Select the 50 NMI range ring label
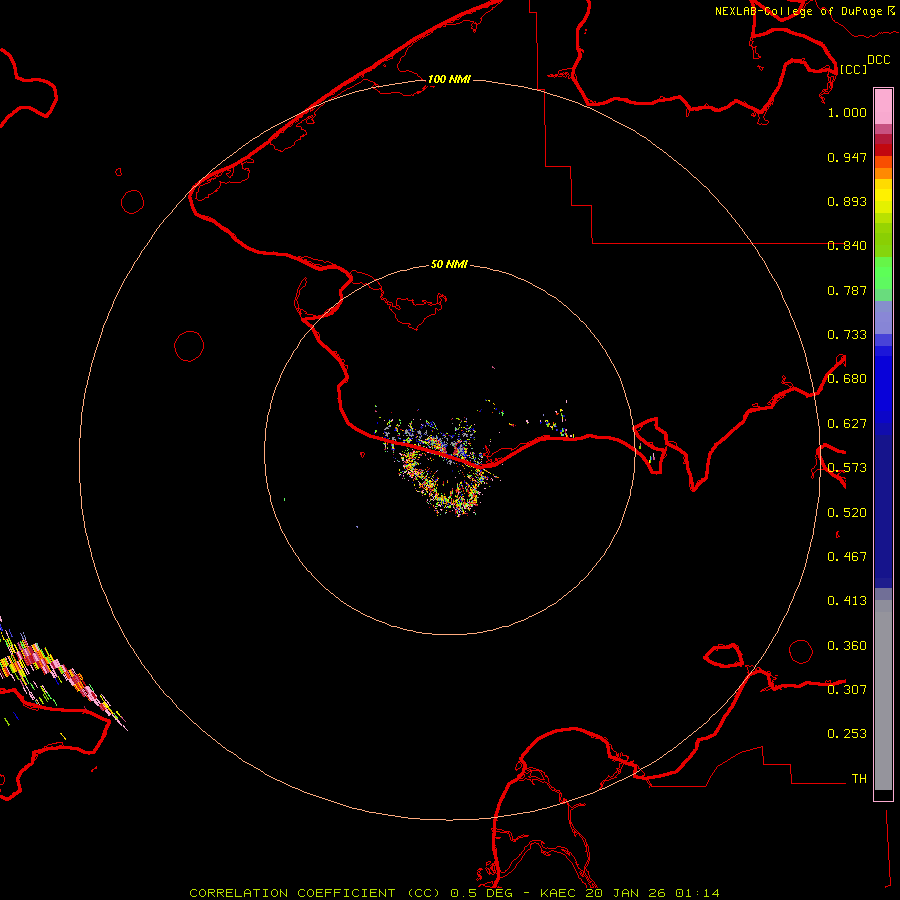Viewport: 900px width, 900px height. point(449,265)
